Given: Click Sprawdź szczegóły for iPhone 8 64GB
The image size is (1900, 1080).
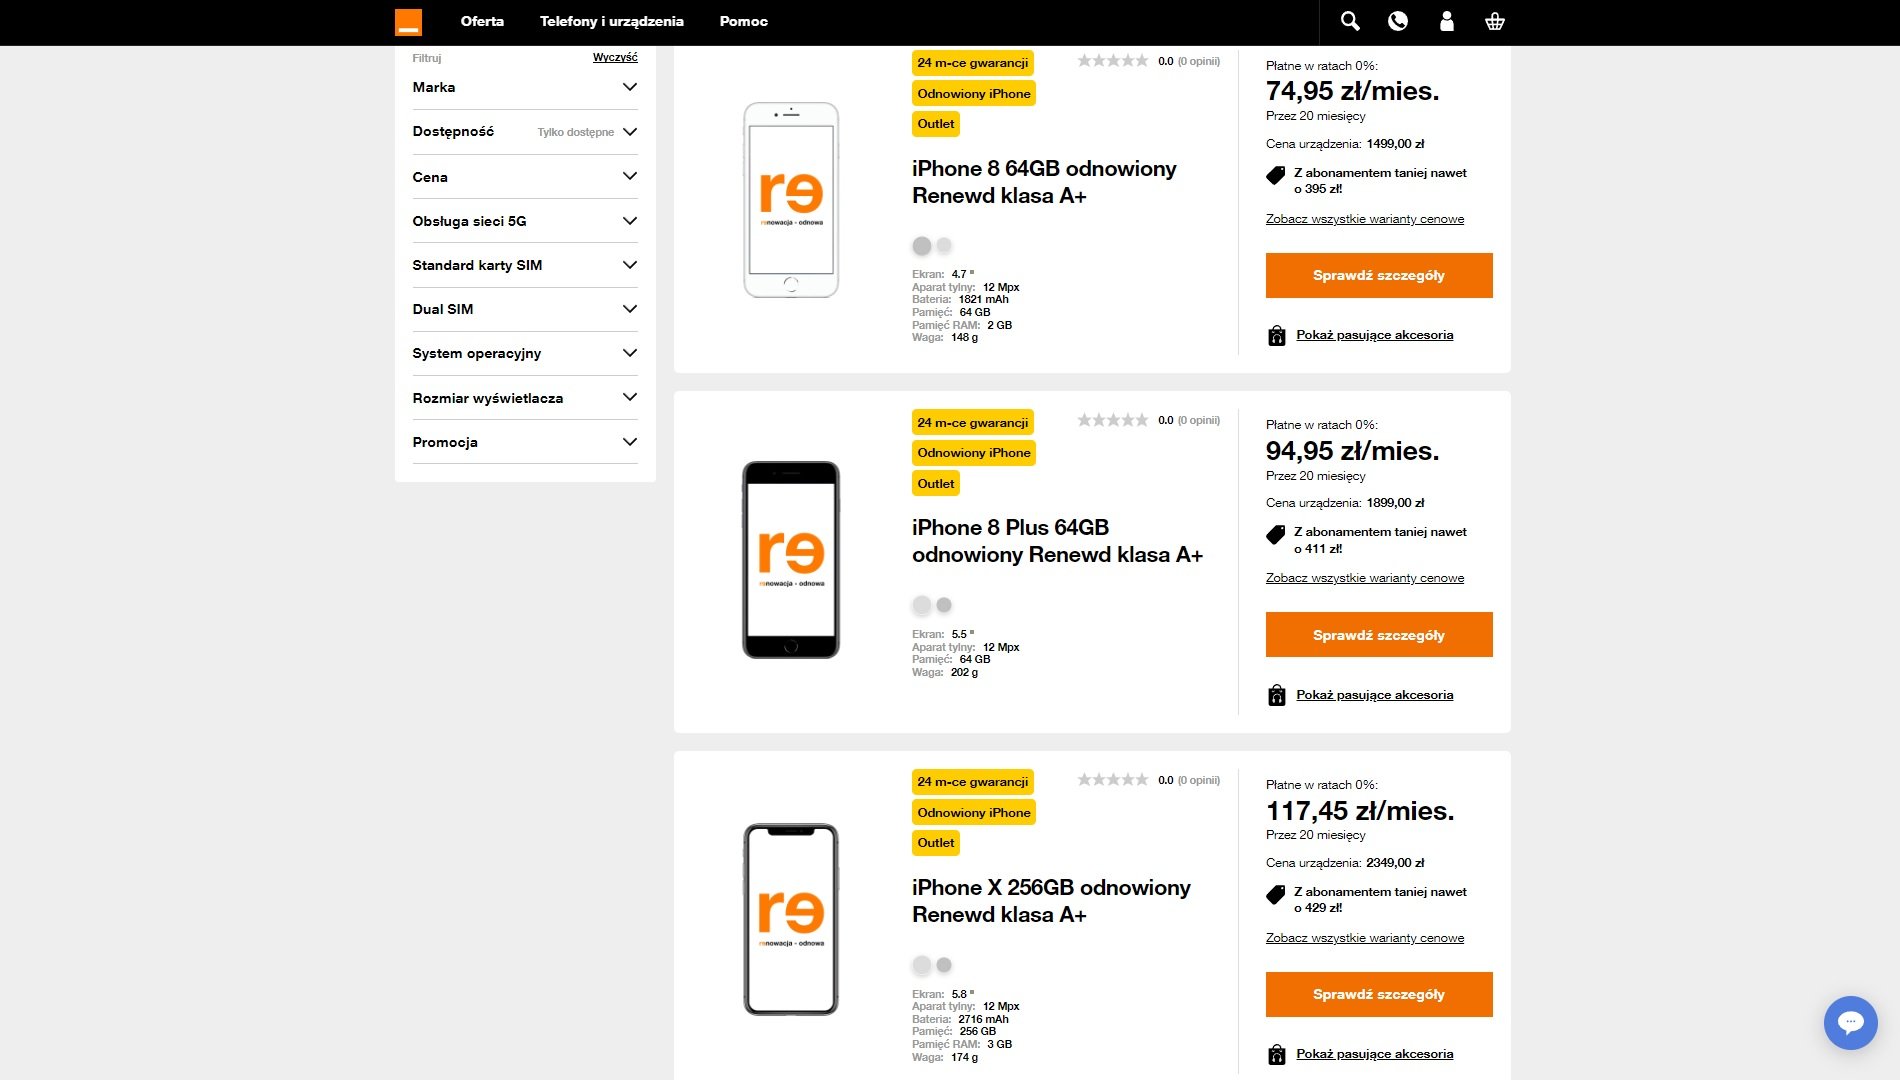Looking at the screenshot, I should coord(1379,275).
